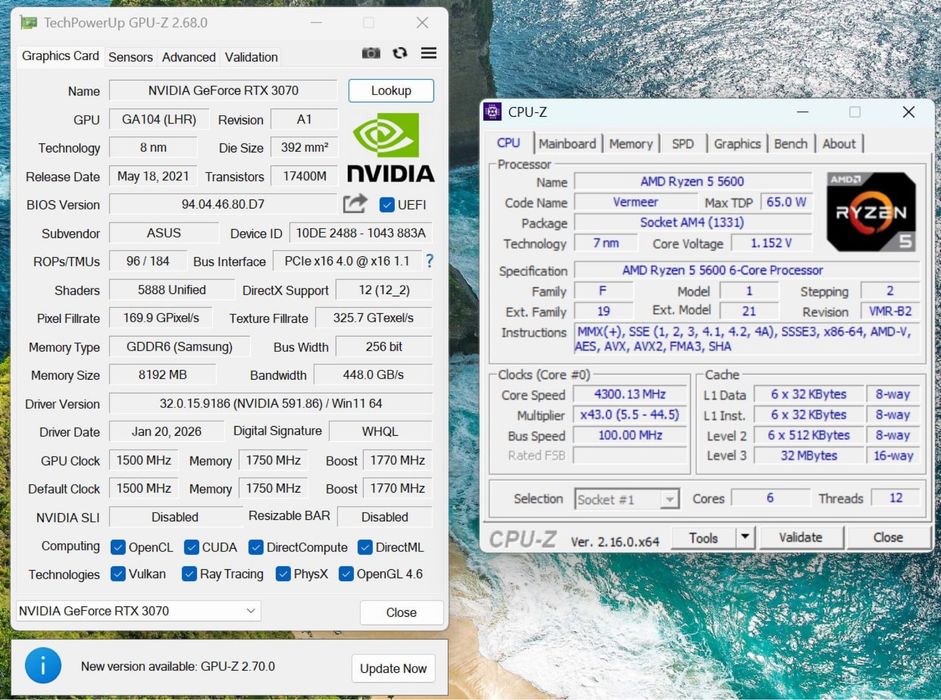This screenshot has width=941, height=700.
Task: Click the CPU-Z title bar app icon
Action: [493, 112]
